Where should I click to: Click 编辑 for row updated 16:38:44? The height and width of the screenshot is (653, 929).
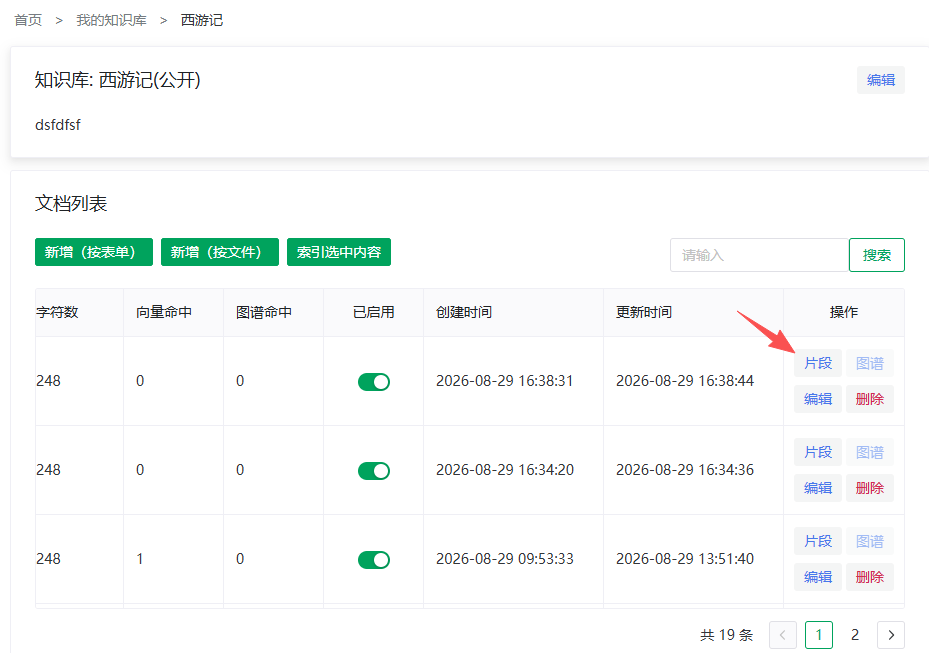tap(818, 399)
